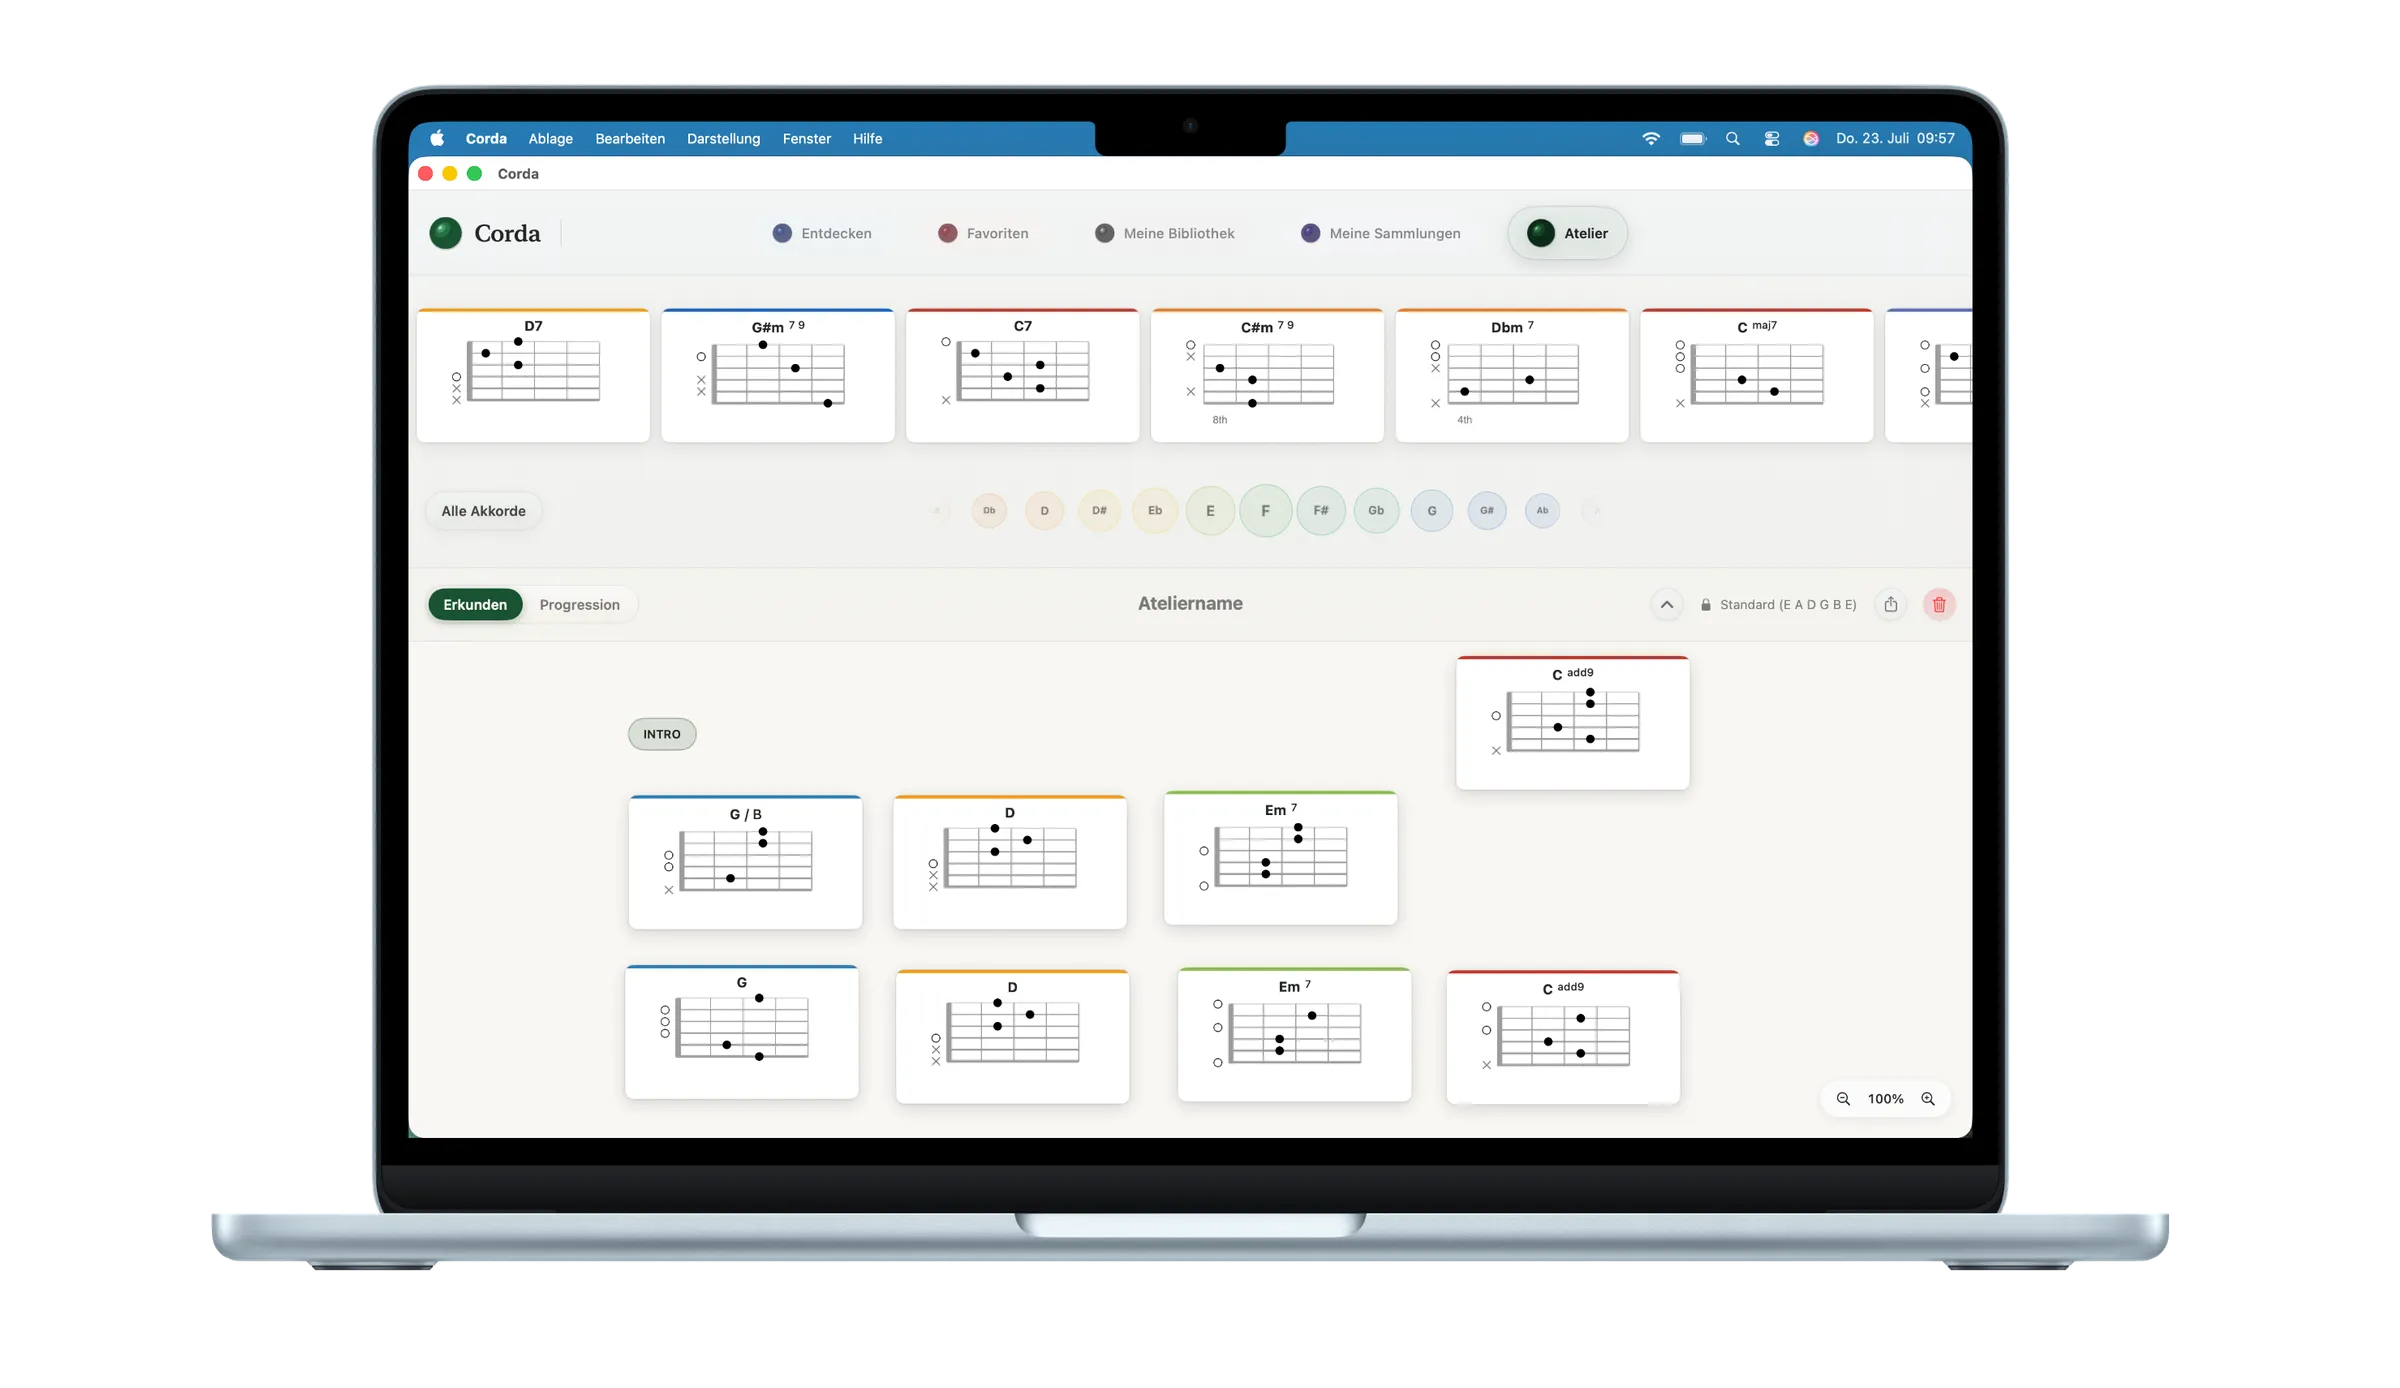Open Control Center in menu bar

point(1772,139)
